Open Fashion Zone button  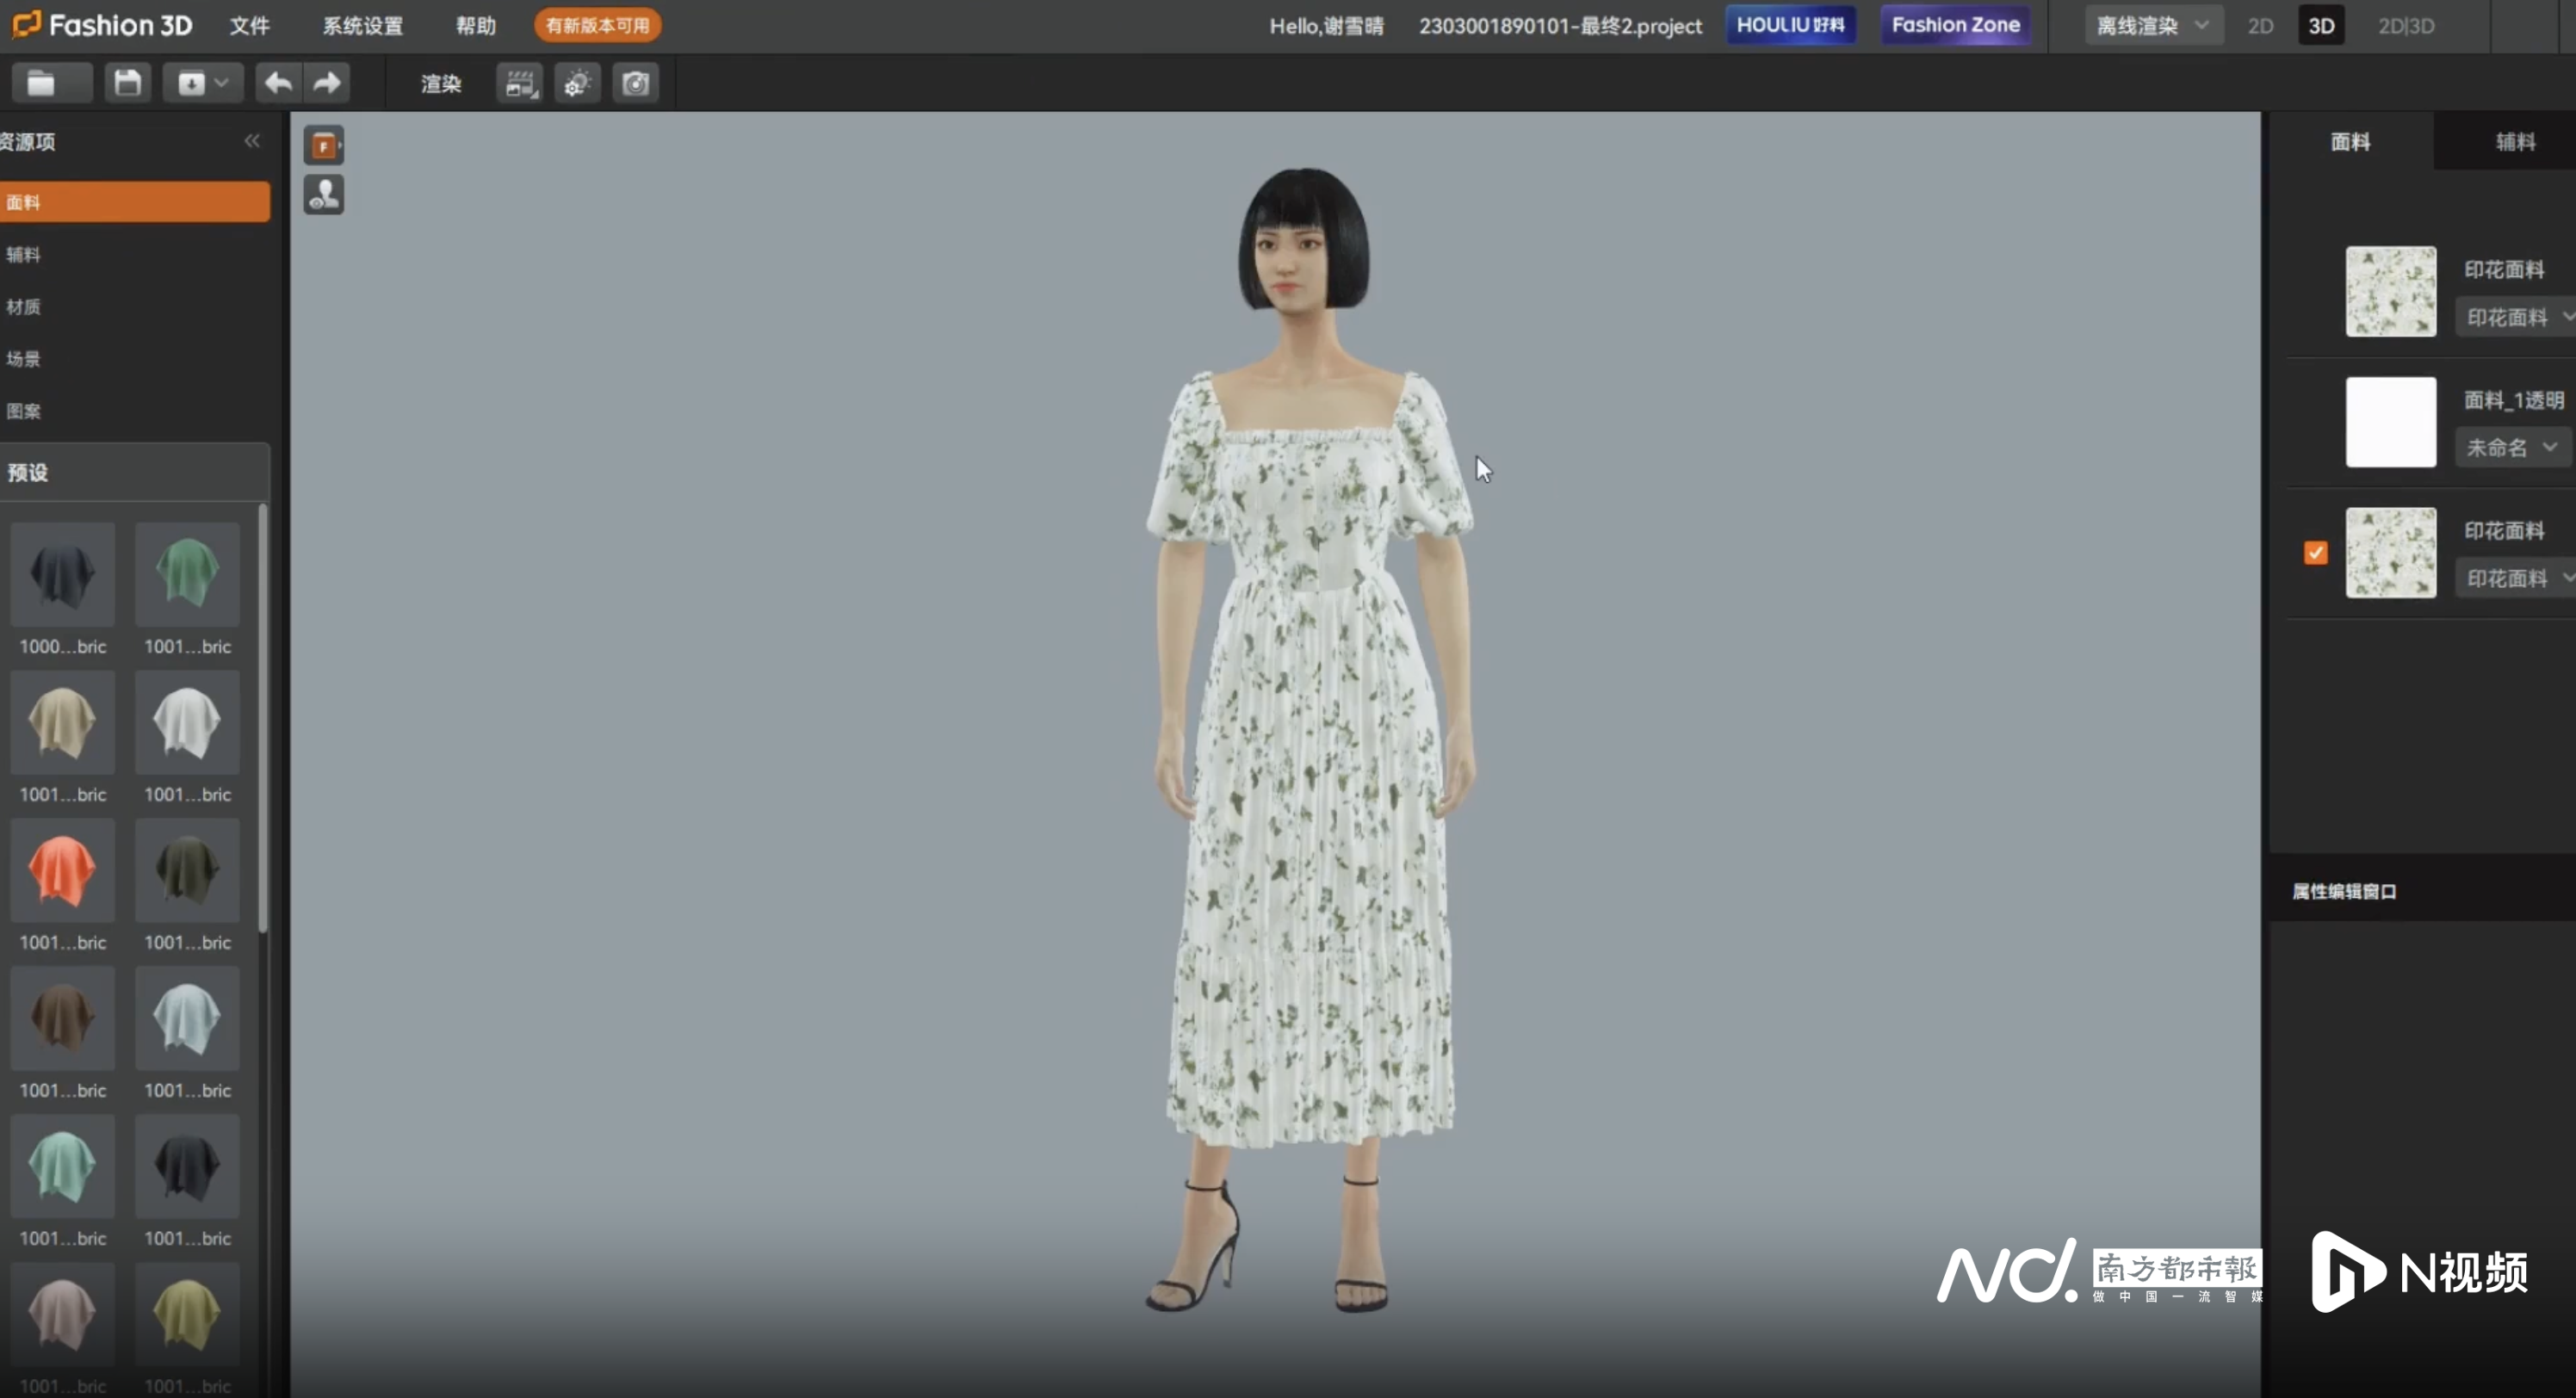point(1955,25)
